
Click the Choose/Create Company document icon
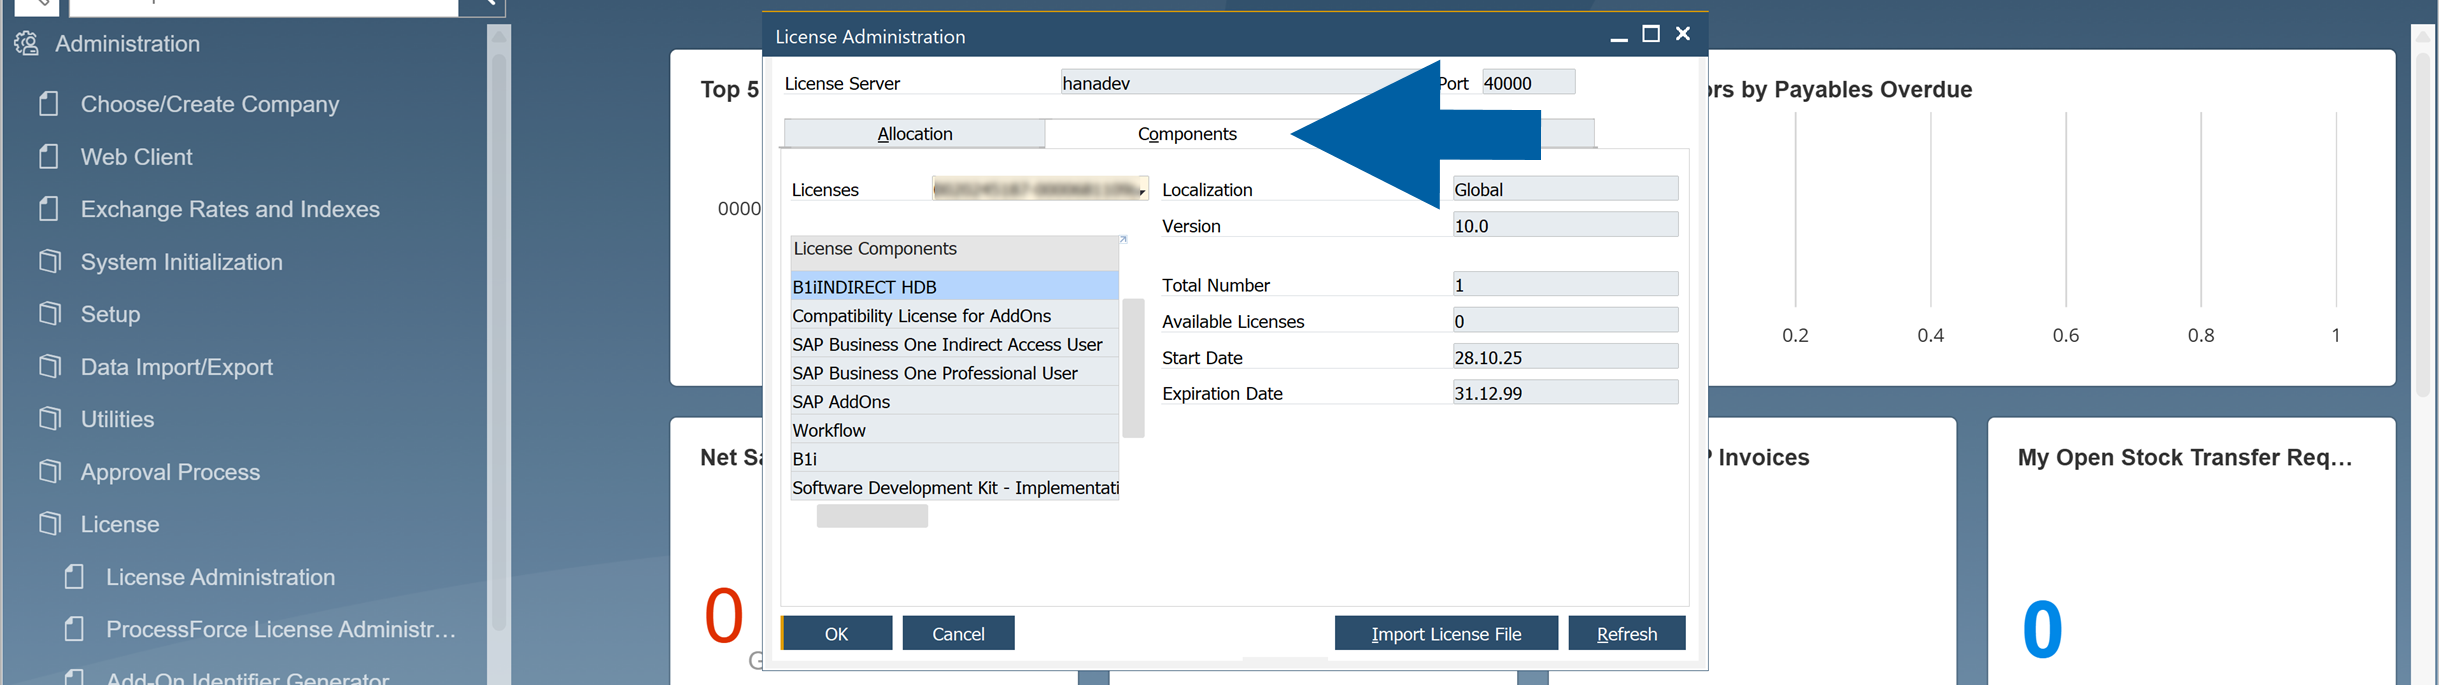click(x=49, y=104)
